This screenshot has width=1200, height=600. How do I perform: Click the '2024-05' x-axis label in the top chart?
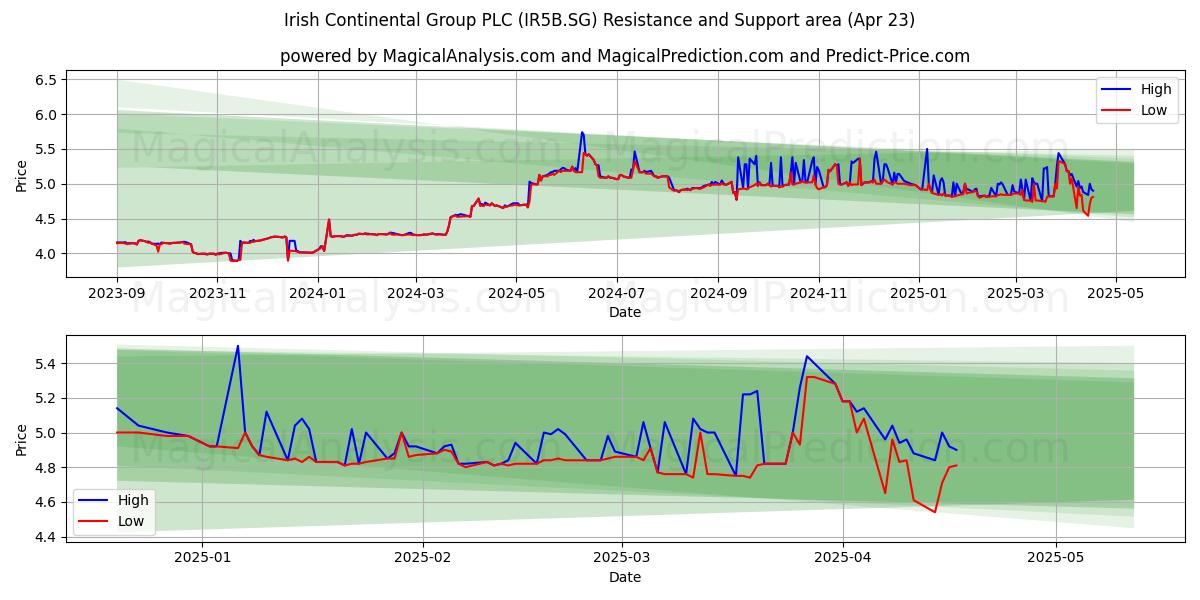[x=516, y=294]
